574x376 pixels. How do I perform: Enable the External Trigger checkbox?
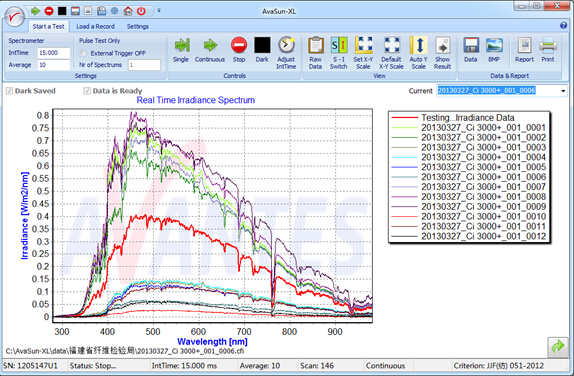tap(83, 53)
